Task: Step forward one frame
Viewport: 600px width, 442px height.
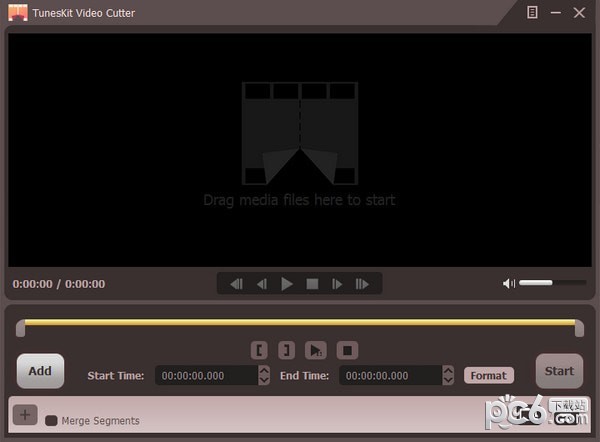Action: click(337, 284)
